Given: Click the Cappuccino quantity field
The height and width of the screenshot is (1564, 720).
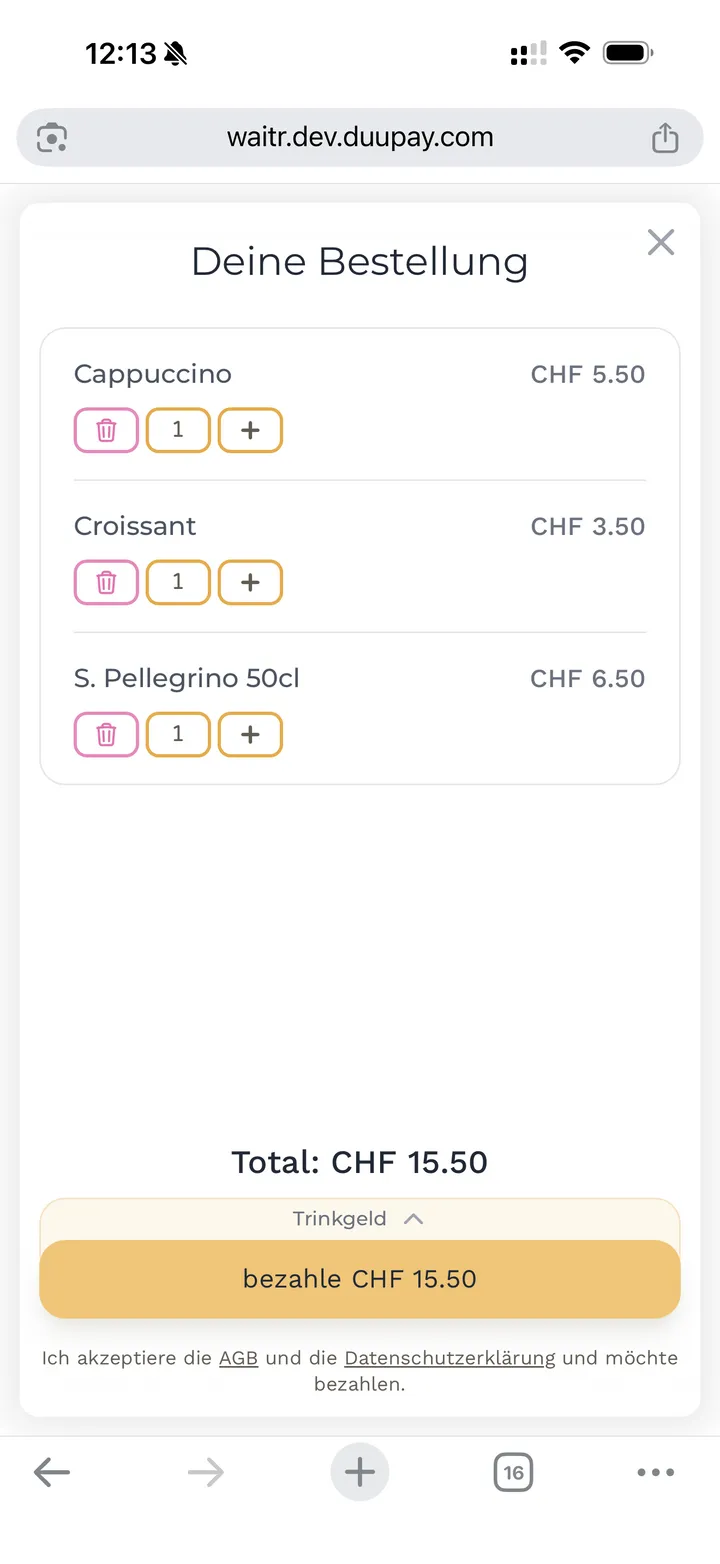Looking at the screenshot, I should (178, 431).
